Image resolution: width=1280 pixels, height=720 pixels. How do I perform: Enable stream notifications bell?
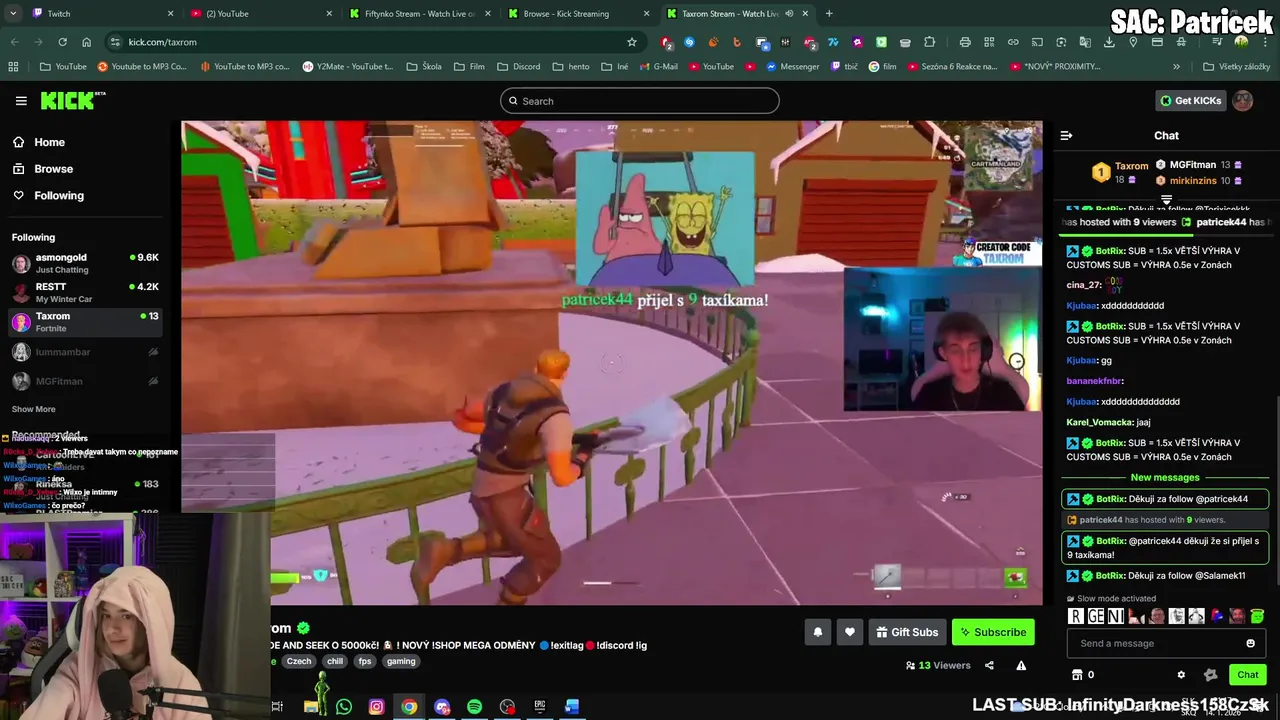(x=817, y=632)
